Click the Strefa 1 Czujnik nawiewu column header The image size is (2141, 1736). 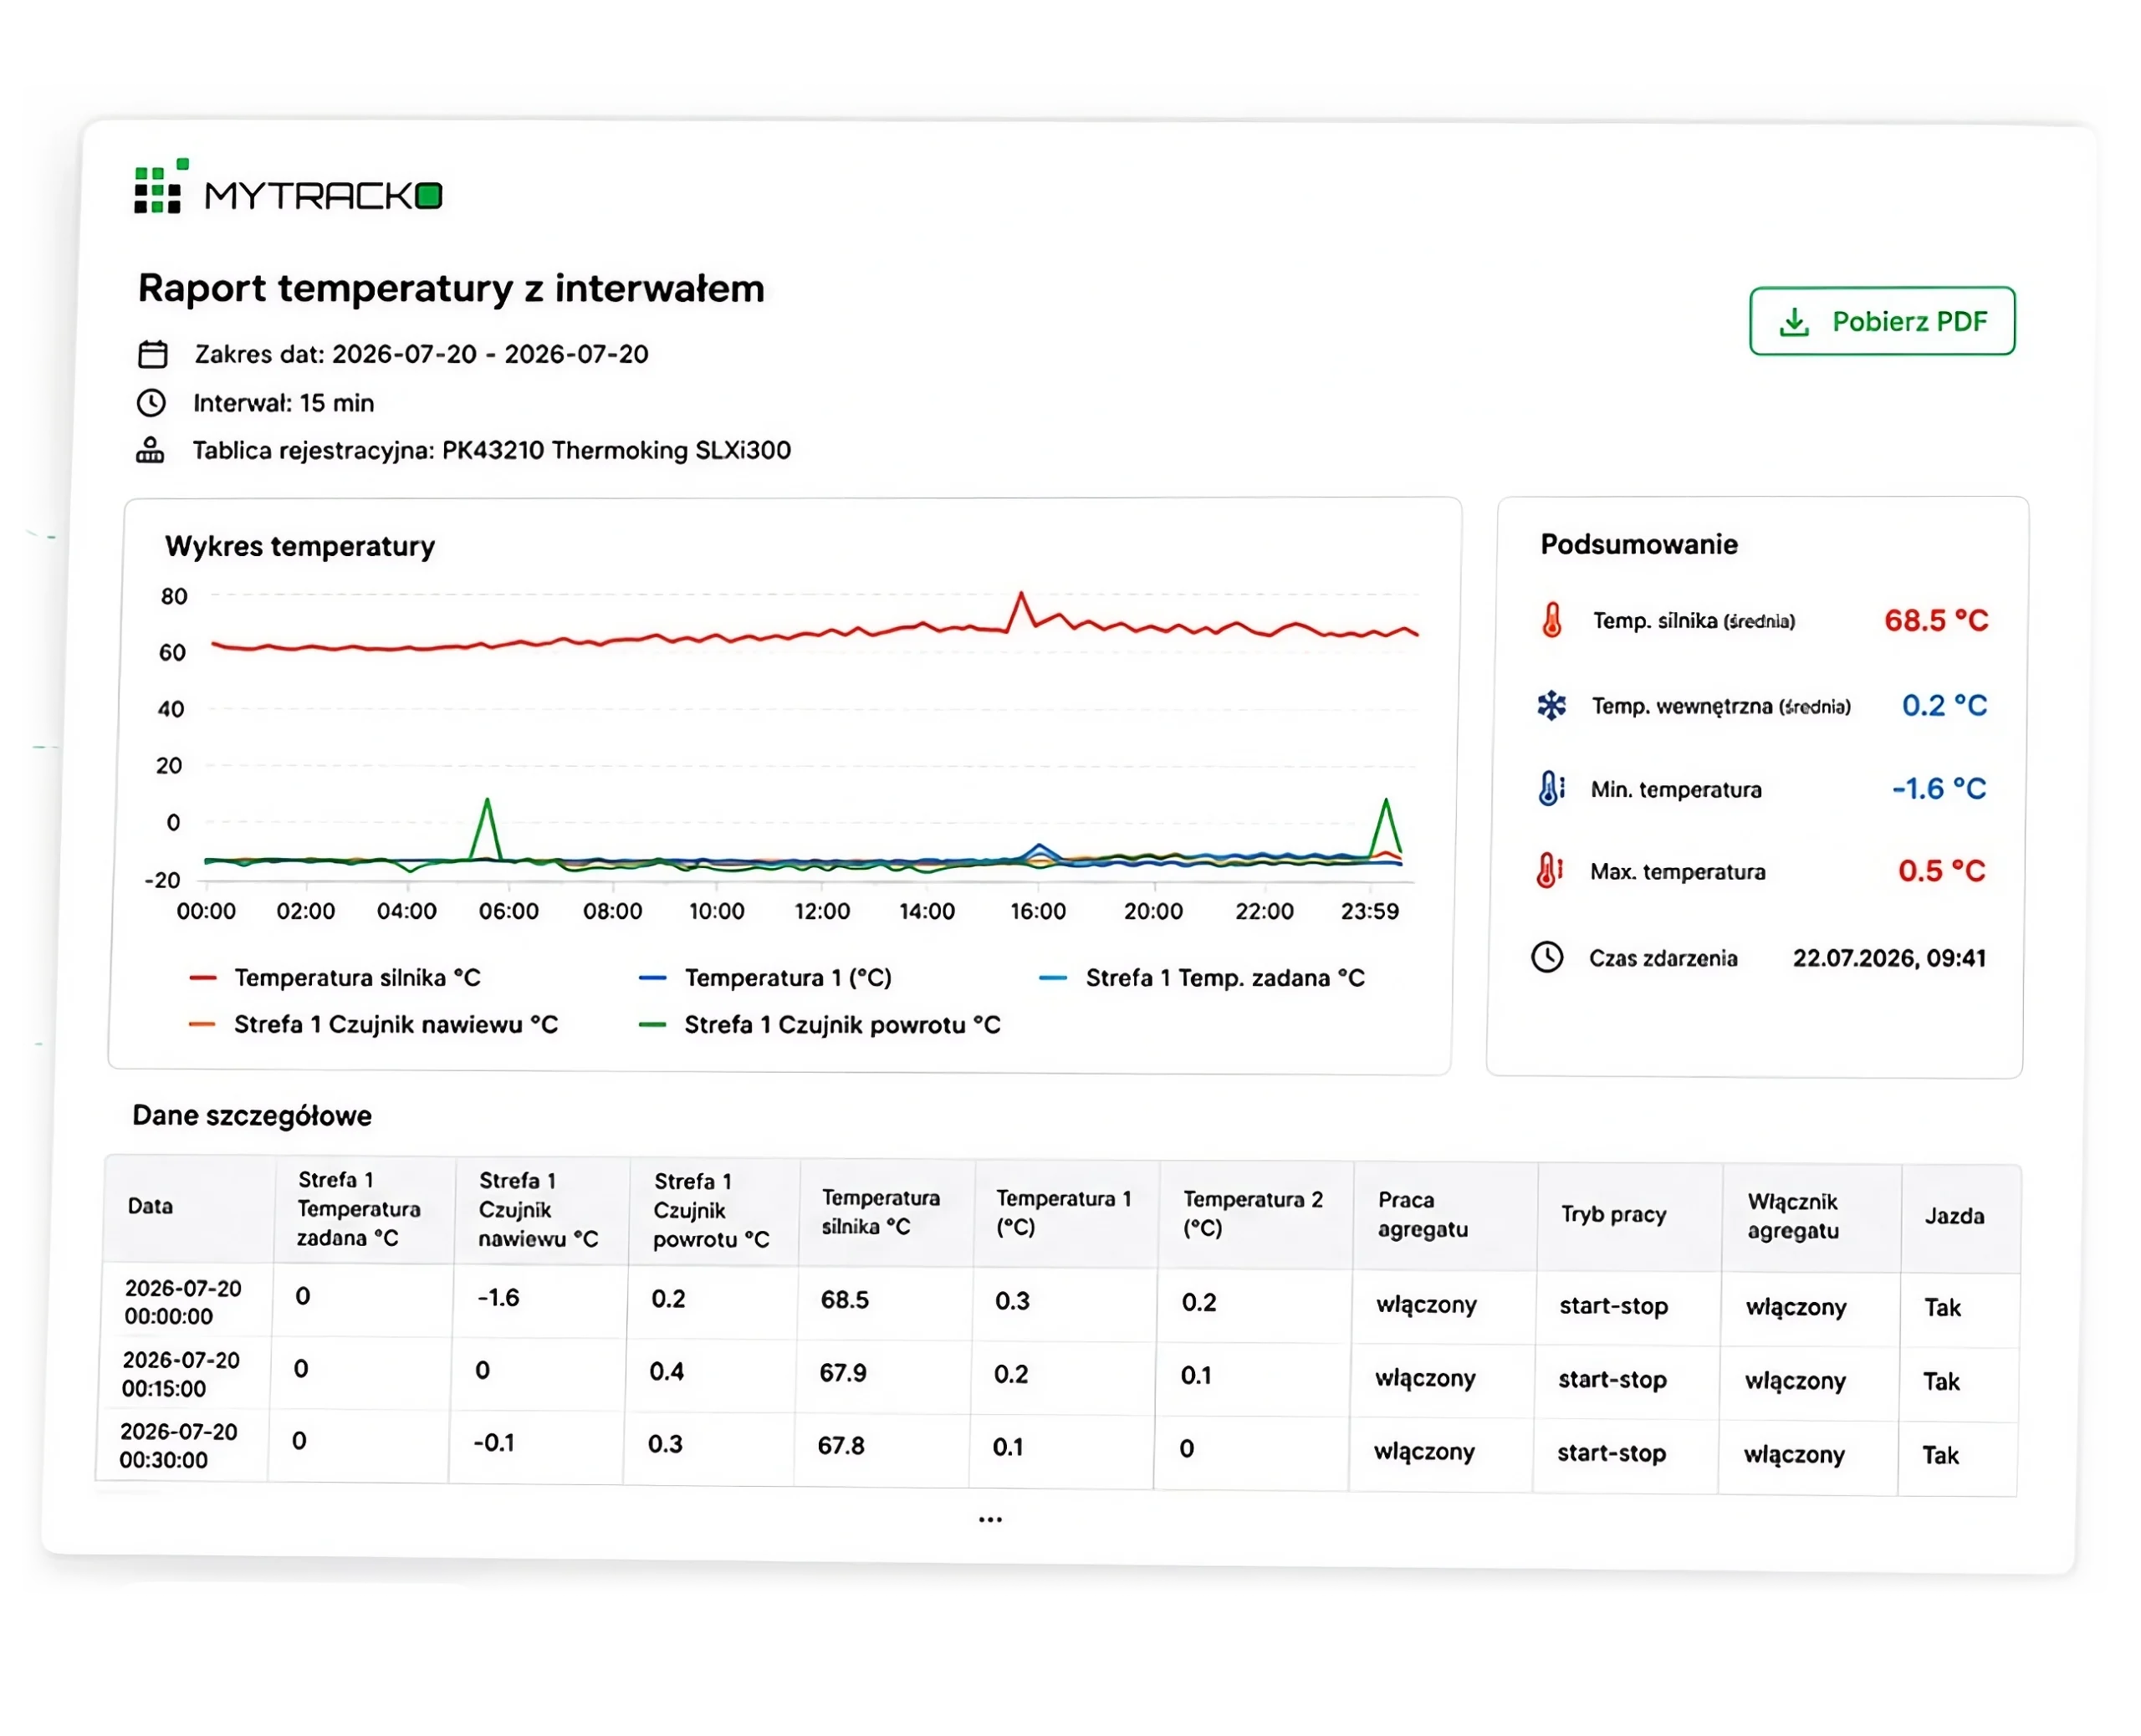tap(541, 1210)
